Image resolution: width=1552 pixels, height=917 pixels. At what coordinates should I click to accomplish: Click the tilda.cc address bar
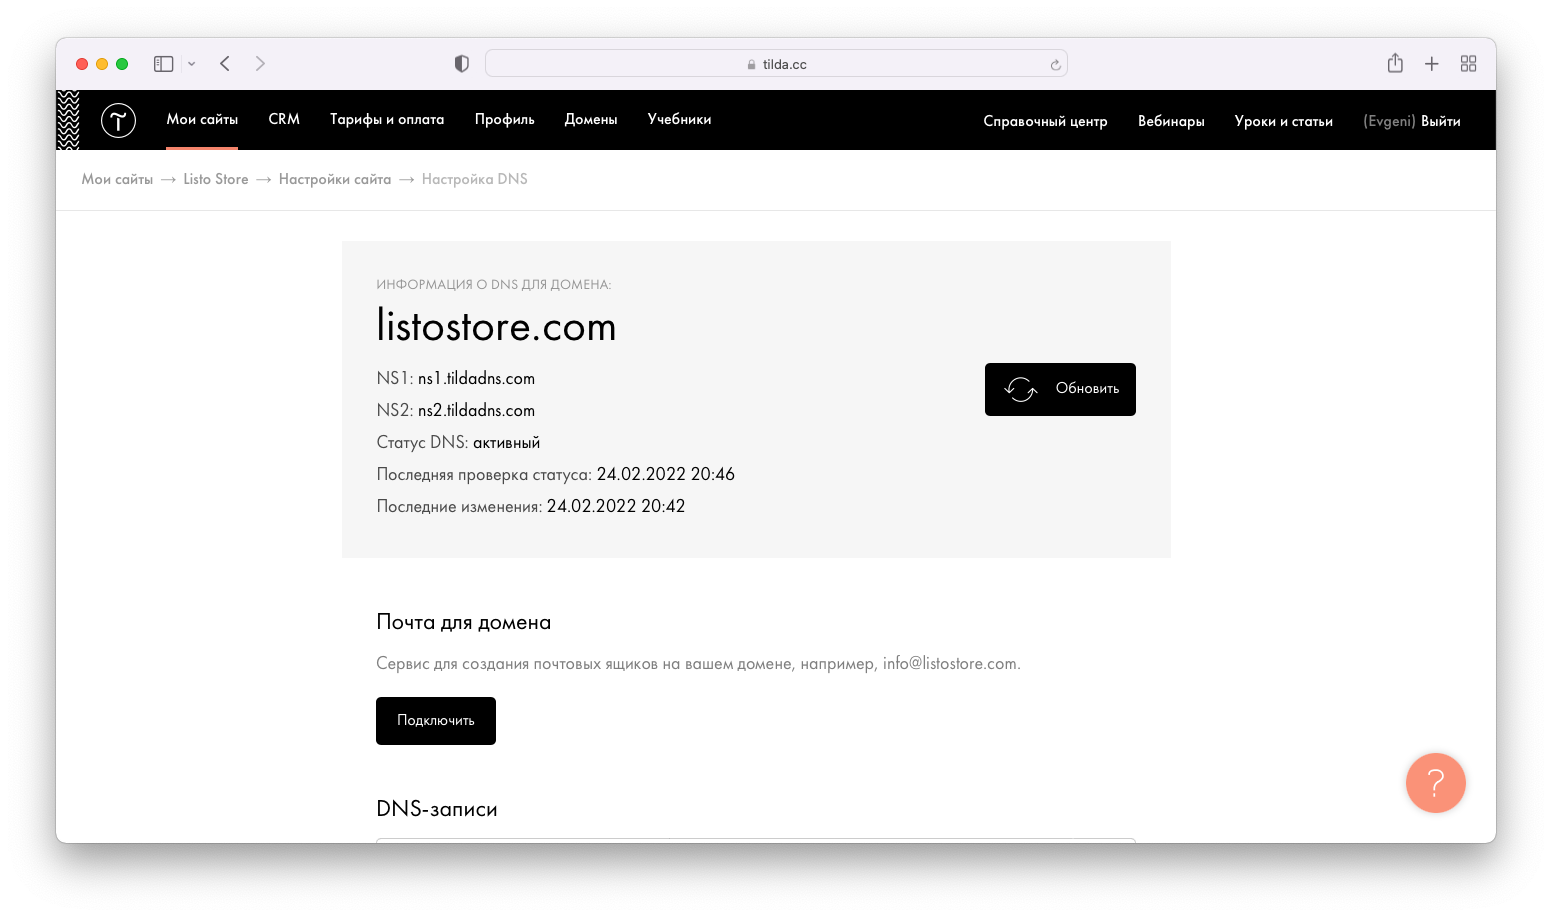[x=776, y=64]
